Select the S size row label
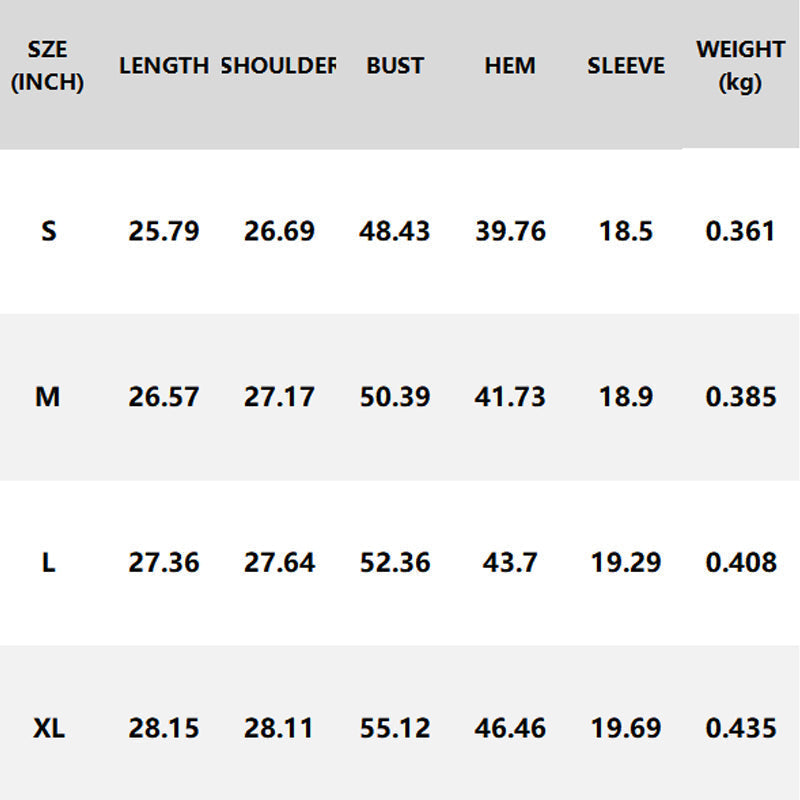 point(48,232)
